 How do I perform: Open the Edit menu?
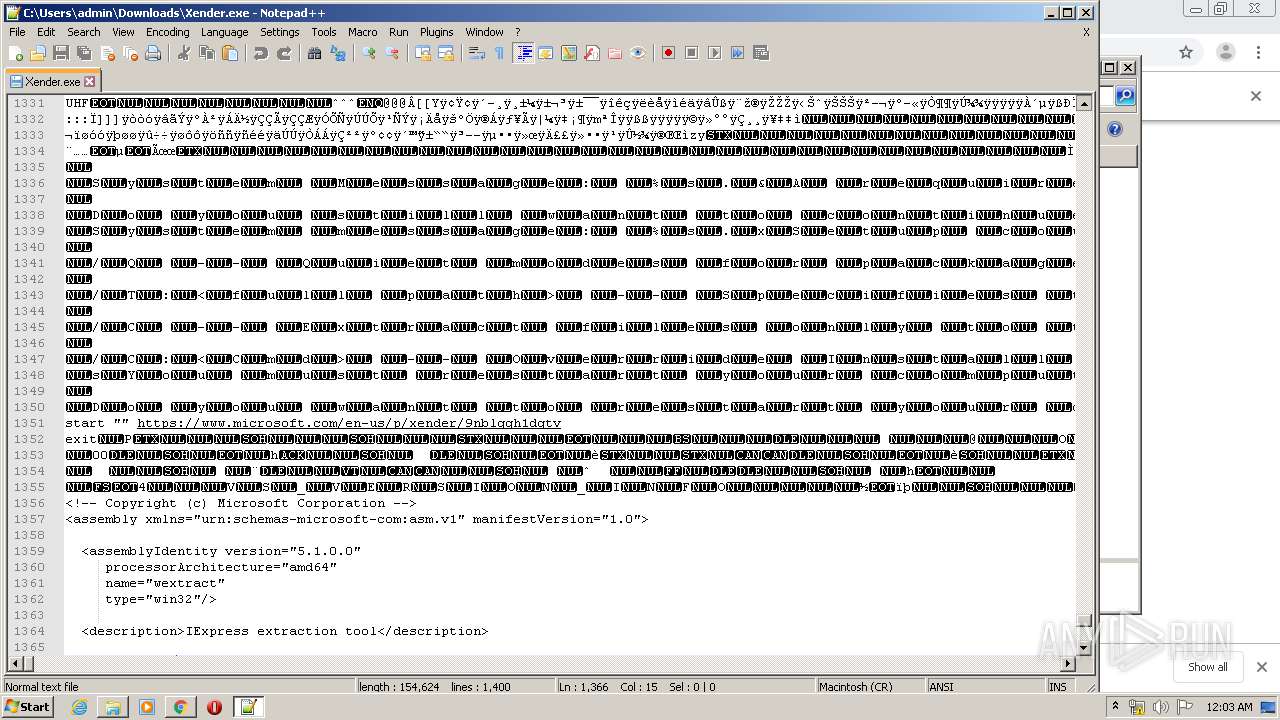[46, 32]
